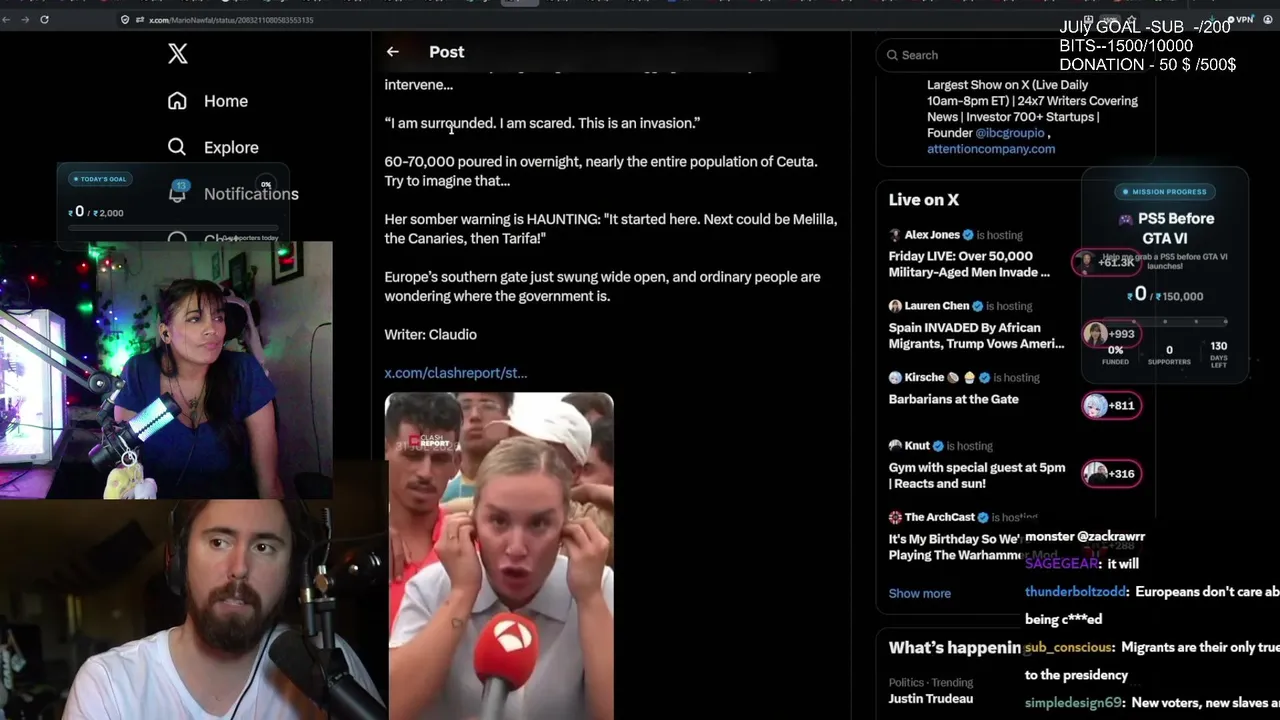1280x720 pixels.
Task: Click Knut's verified badge
Action: (938, 446)
